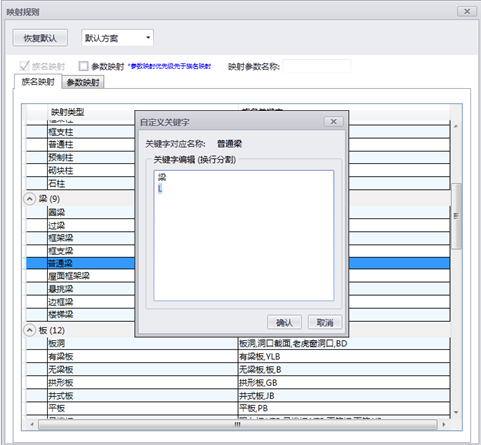Collapse the 板 (12) group
Image resolution: width=481 pixels, height=445 pixels.
click(29, 330)
